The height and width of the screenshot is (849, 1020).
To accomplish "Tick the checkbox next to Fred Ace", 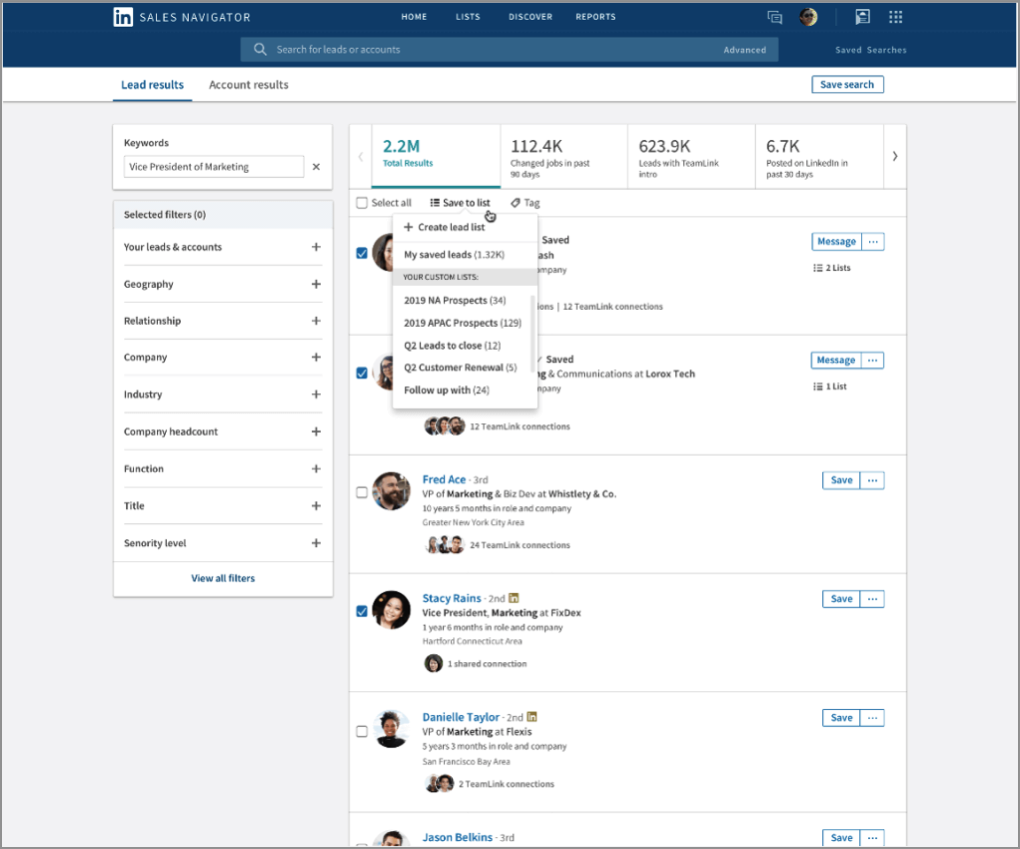I will coord(362,492).
